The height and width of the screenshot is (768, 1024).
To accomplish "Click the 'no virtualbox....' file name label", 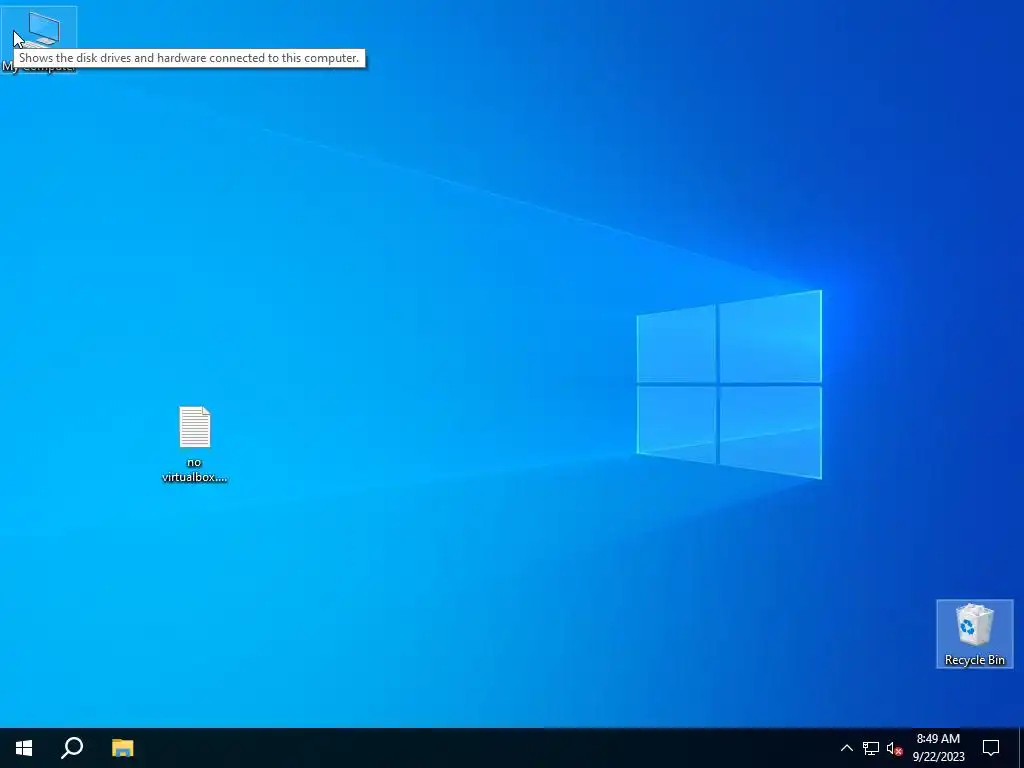I will pos(195,470).
